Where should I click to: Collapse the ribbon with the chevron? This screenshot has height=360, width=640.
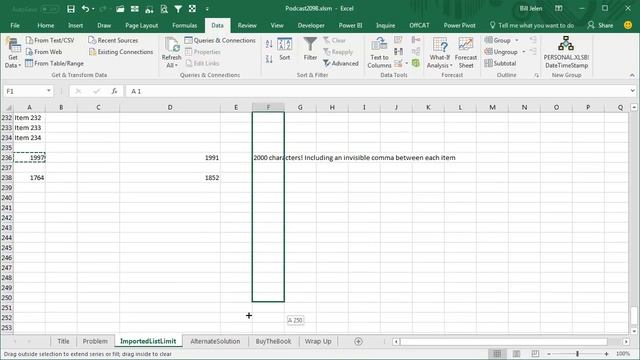coord(632,76)
